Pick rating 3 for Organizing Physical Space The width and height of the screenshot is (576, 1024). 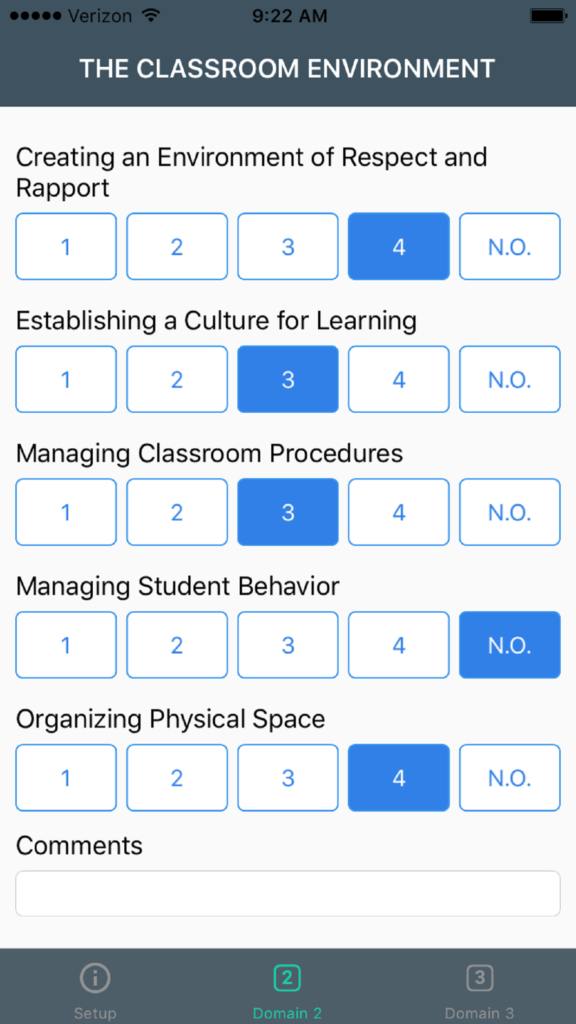288,778
